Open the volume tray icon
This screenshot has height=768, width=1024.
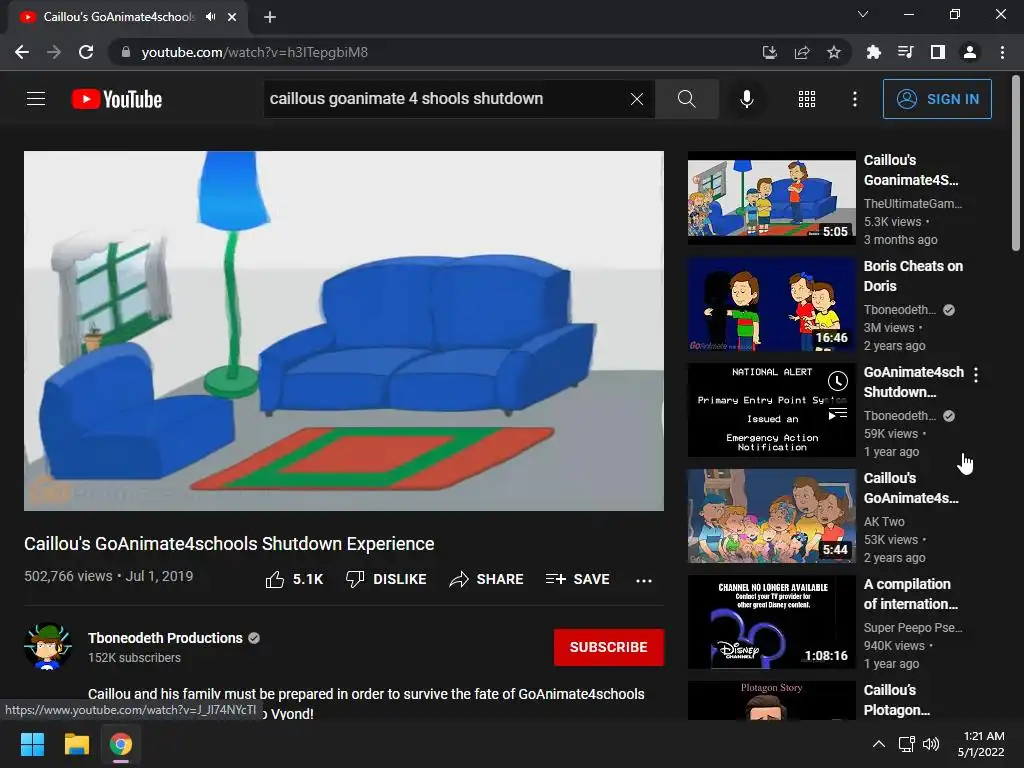point(931,744)
